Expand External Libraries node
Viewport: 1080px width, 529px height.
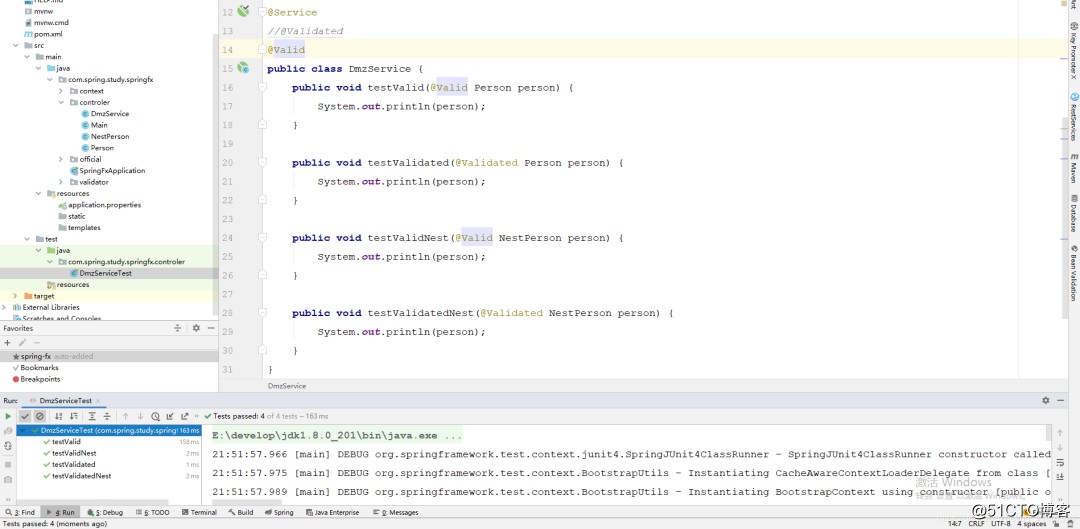coord(5,307)
